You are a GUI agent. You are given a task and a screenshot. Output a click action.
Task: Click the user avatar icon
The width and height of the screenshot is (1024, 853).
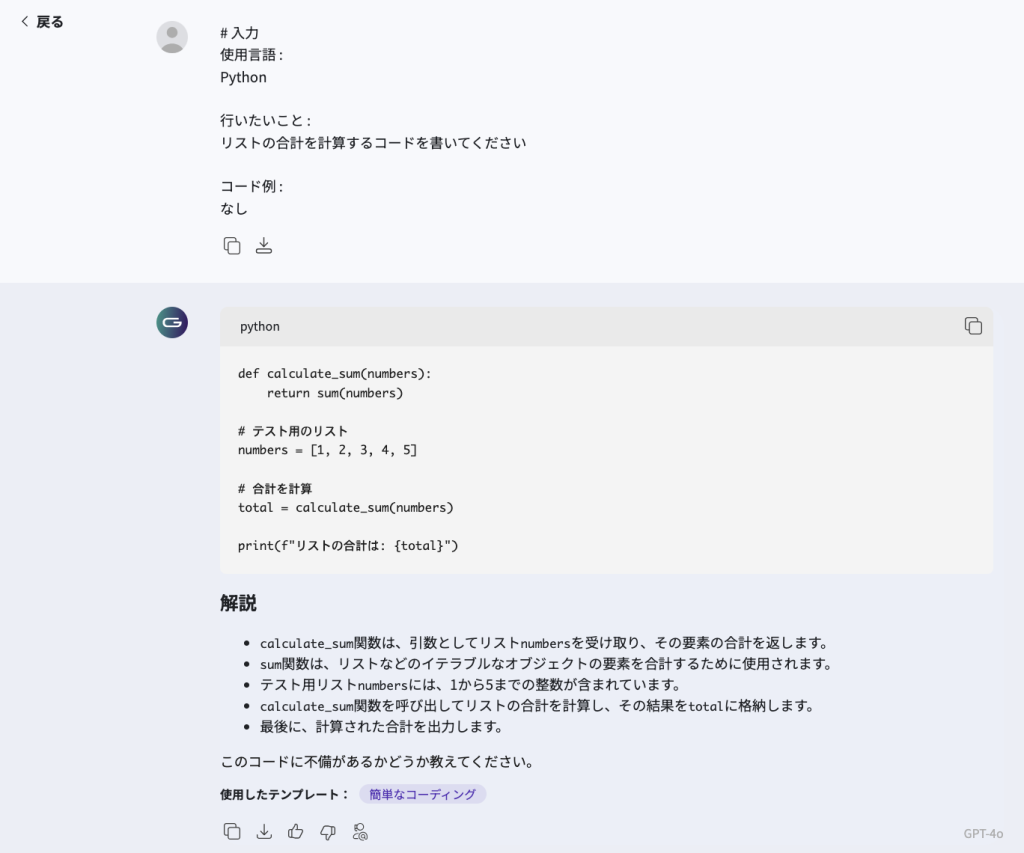[172, 37]
